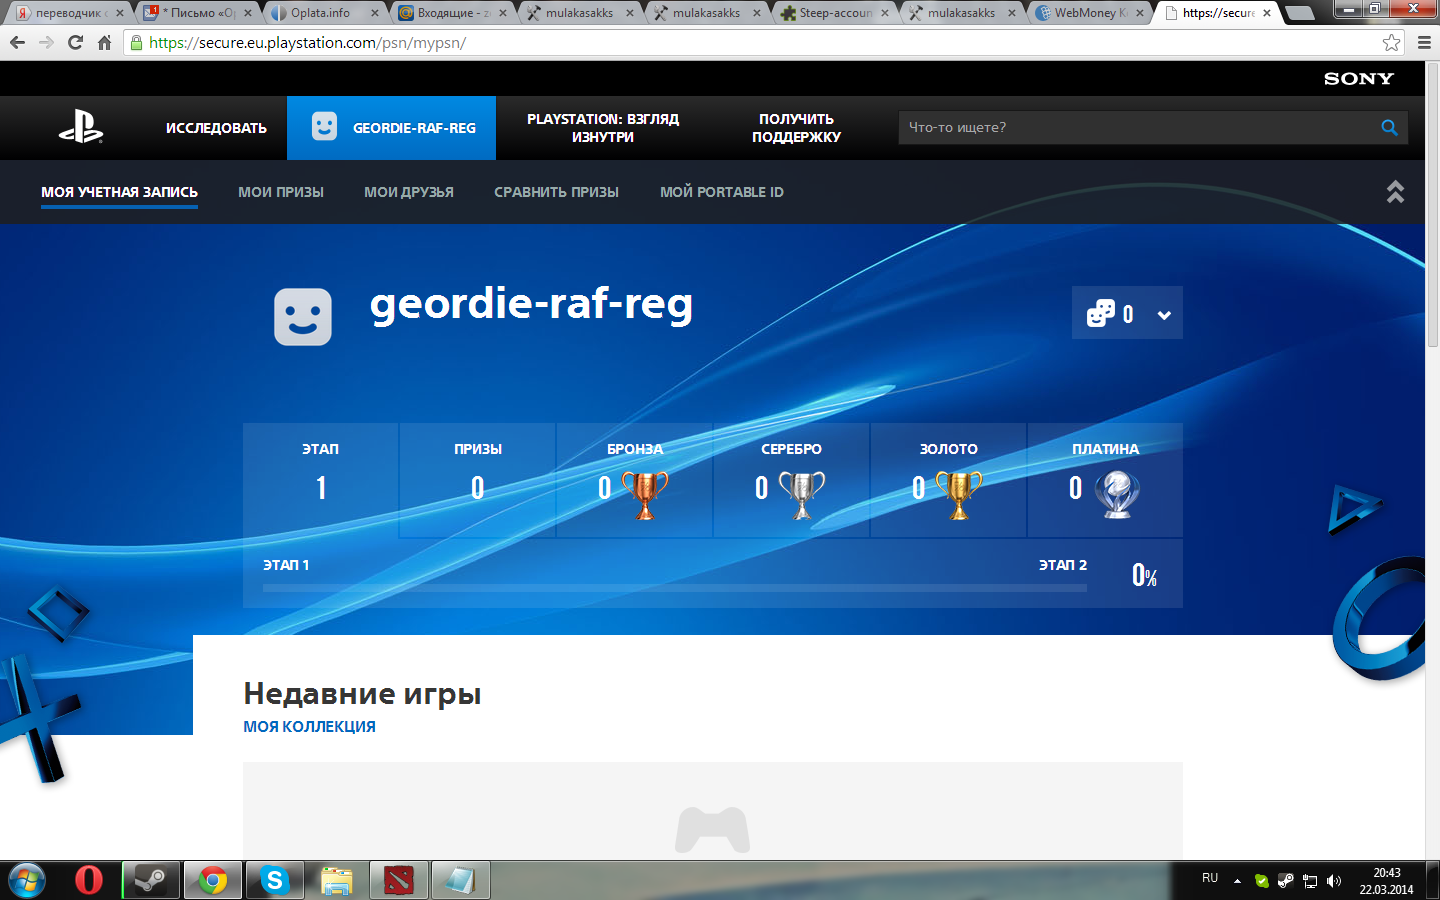Show hidden tray icons arrow
Screen dimensions: 1440x900
pos(1237,881)
